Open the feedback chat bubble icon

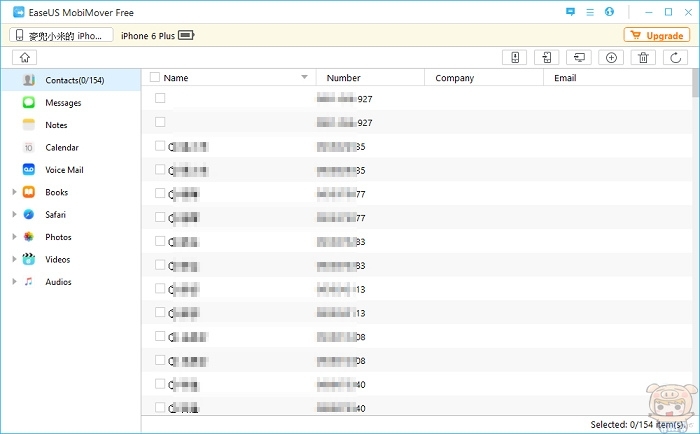(x=570, y=12)
